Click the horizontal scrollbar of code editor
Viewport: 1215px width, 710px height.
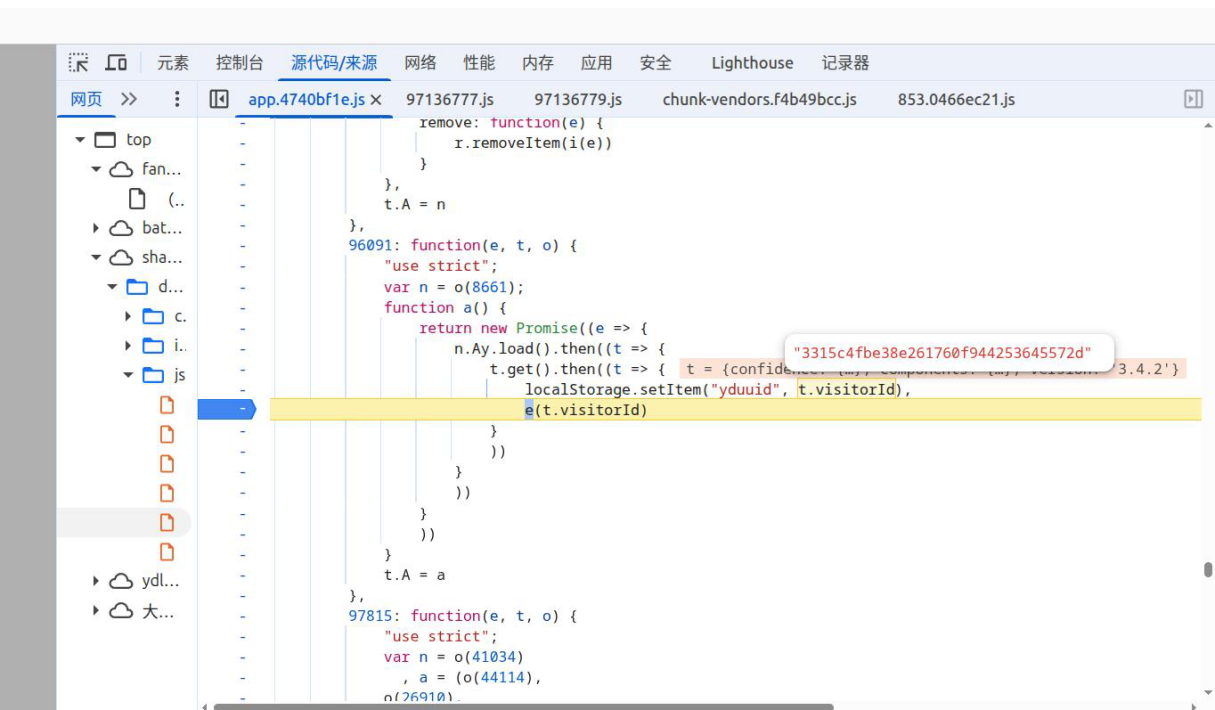pos(523,706)
